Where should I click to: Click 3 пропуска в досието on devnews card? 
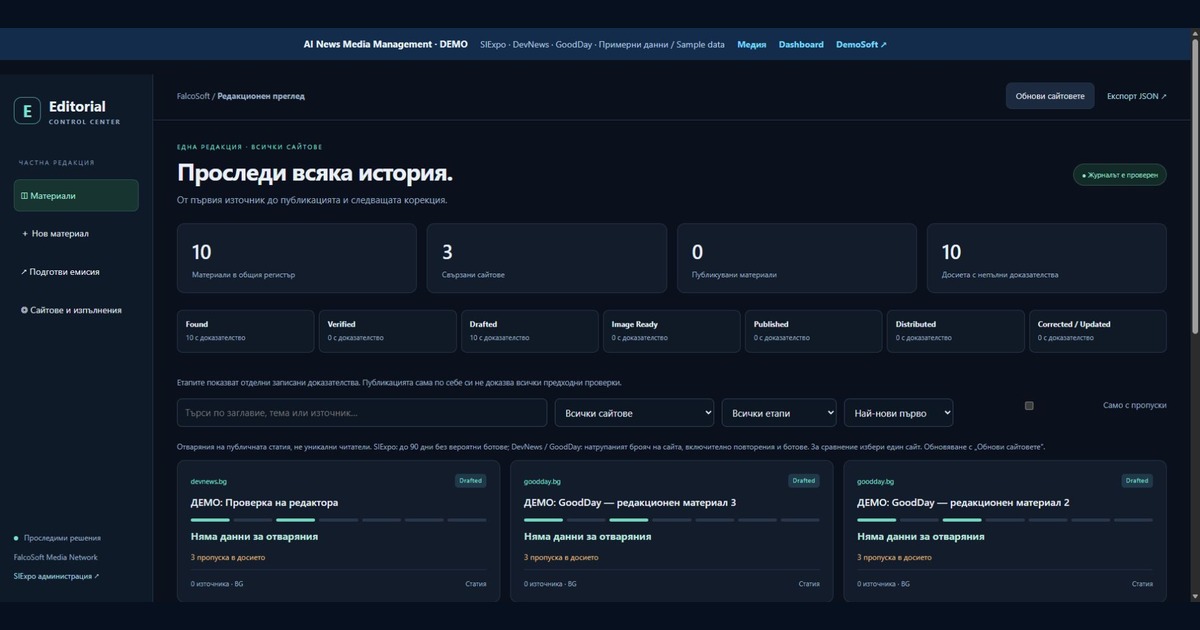227,557
